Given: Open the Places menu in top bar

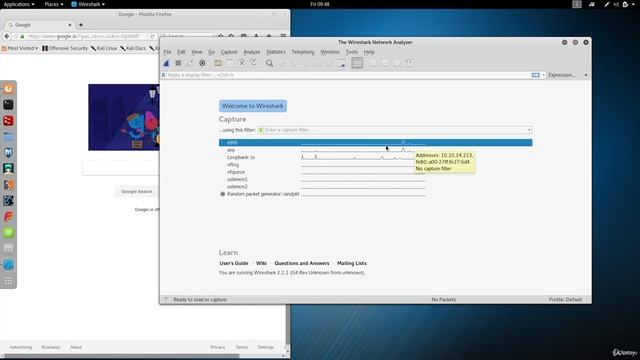Looking at the screenshot, I should [x=53, y=4].
